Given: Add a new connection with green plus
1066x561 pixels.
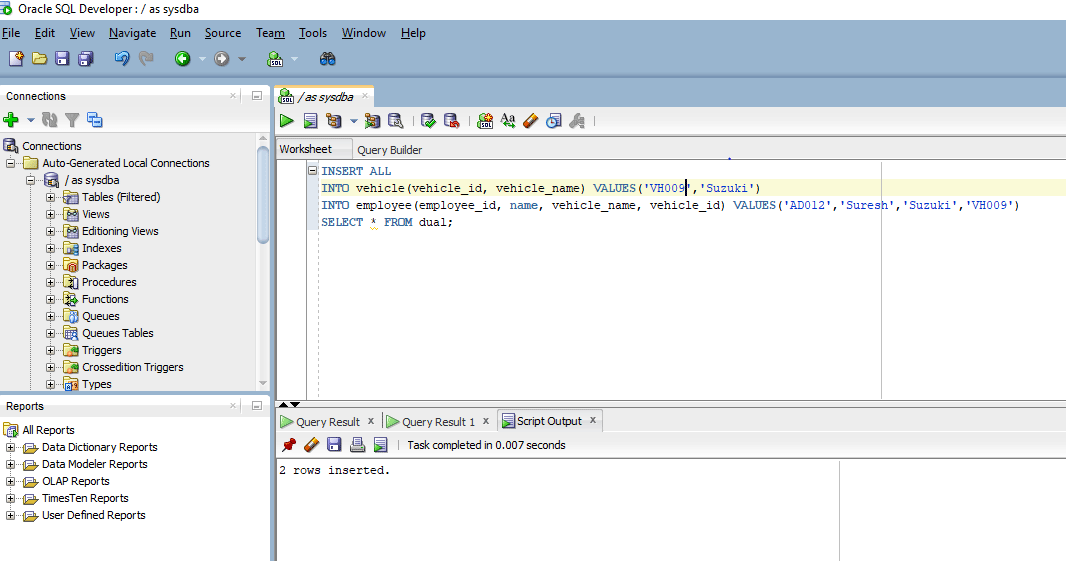Looking at the screenshot, I should click(11, 120).
